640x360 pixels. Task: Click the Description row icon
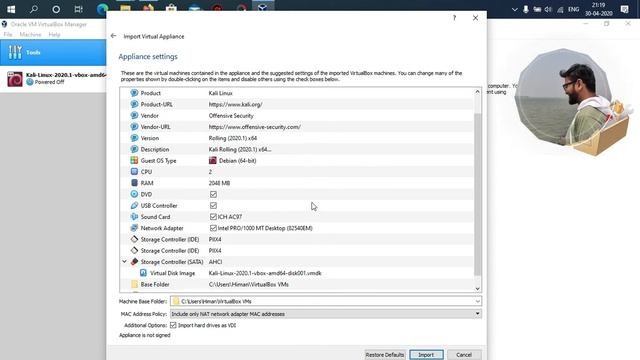[x=134, y=149]
